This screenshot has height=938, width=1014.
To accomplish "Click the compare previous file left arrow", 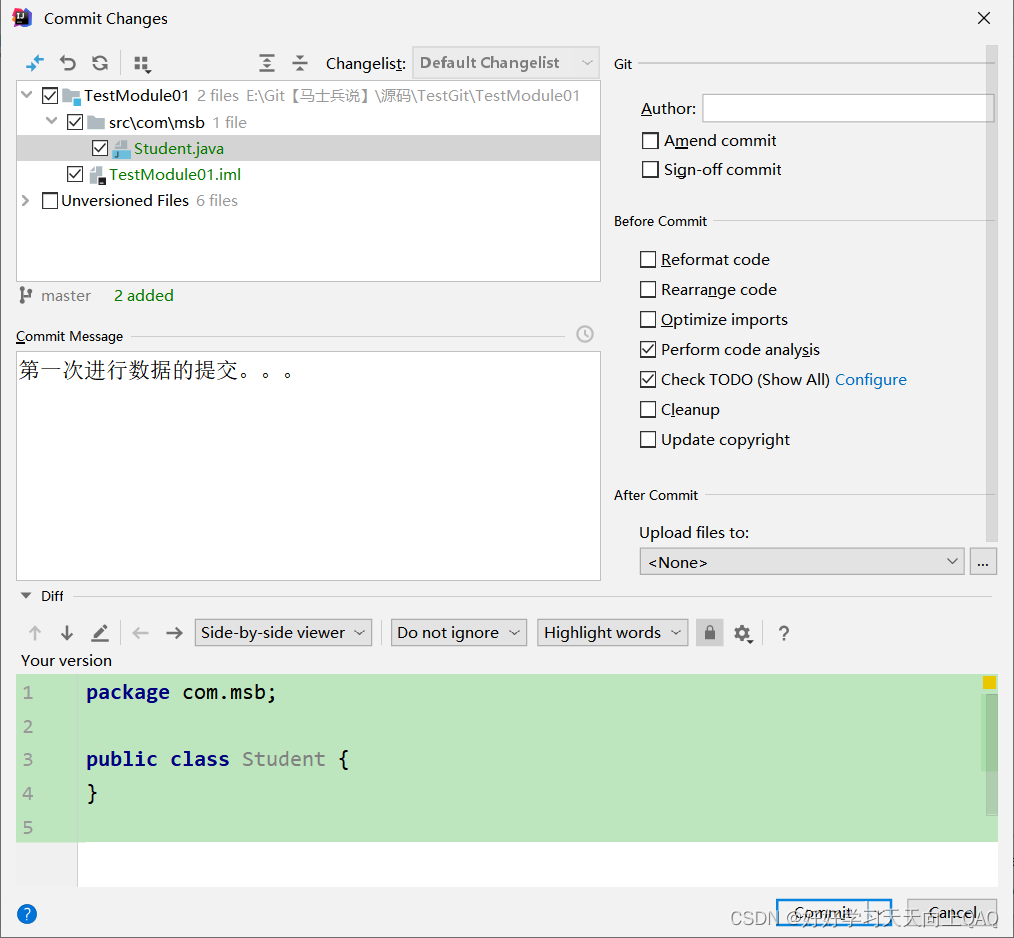I will click(140, 633).
